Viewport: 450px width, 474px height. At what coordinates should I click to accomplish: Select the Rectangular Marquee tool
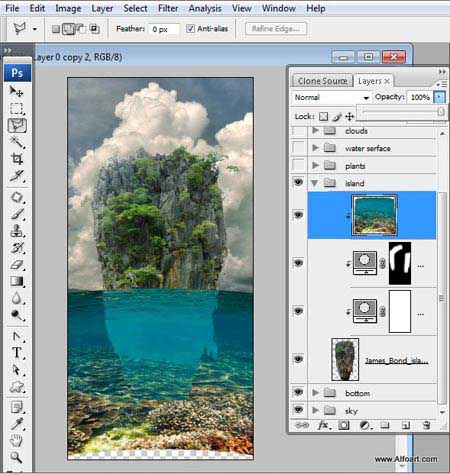[x=17, y=108]
